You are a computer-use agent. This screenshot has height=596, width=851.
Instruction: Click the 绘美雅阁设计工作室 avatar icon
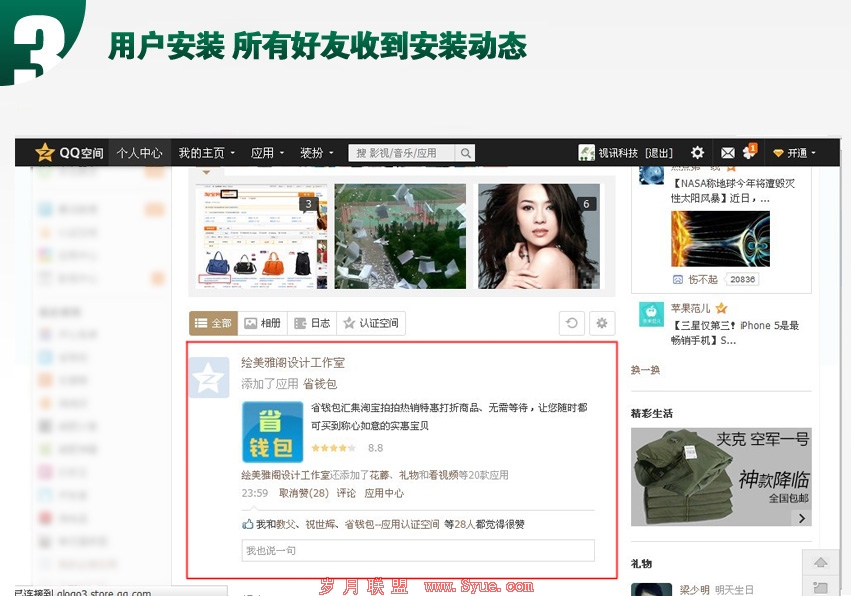[x=209, y=377]
